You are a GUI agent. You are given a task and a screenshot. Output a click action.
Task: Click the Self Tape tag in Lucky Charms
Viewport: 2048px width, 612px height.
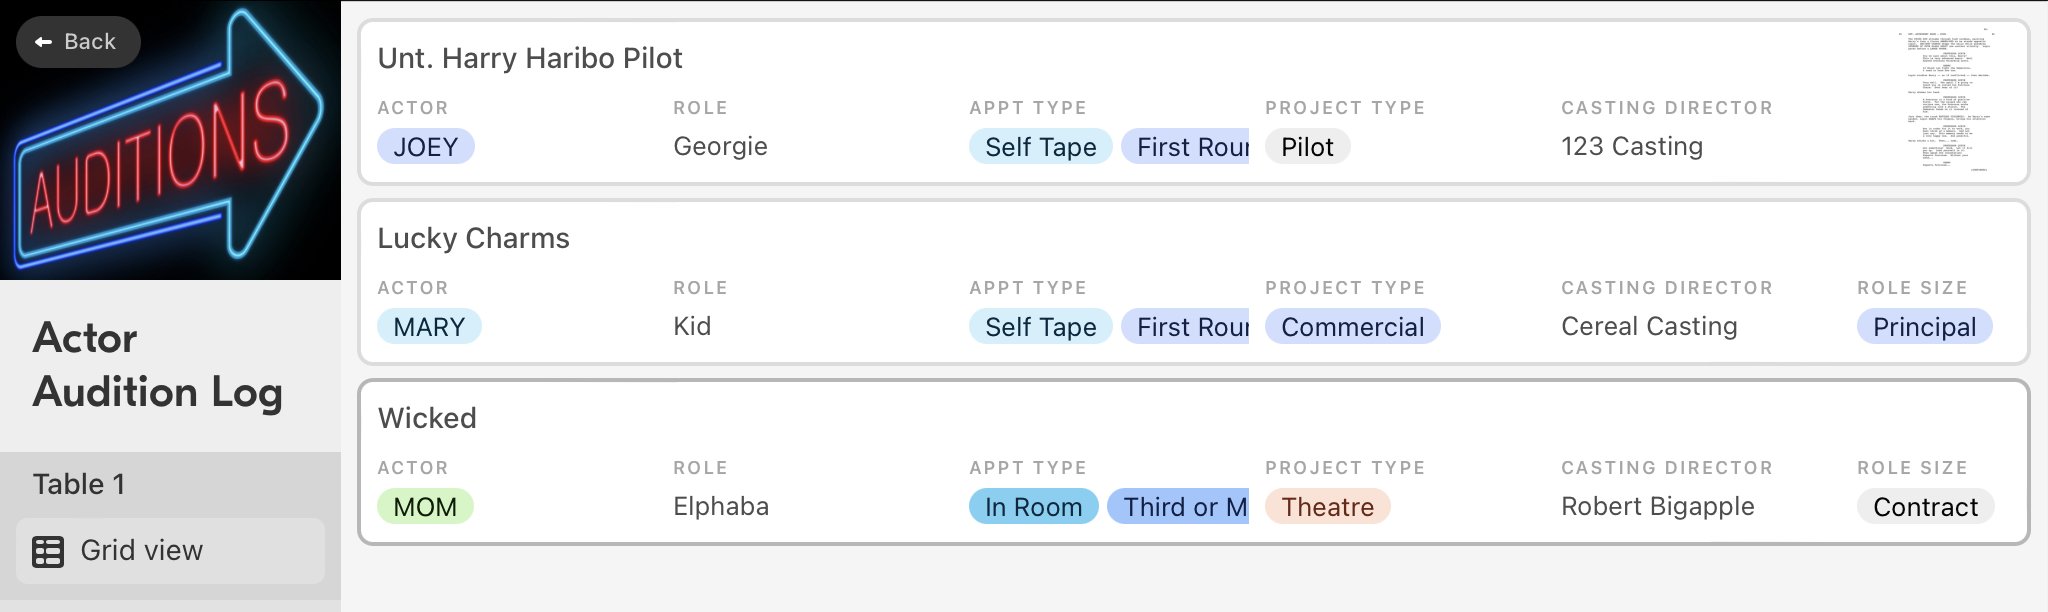point(1040,327)
